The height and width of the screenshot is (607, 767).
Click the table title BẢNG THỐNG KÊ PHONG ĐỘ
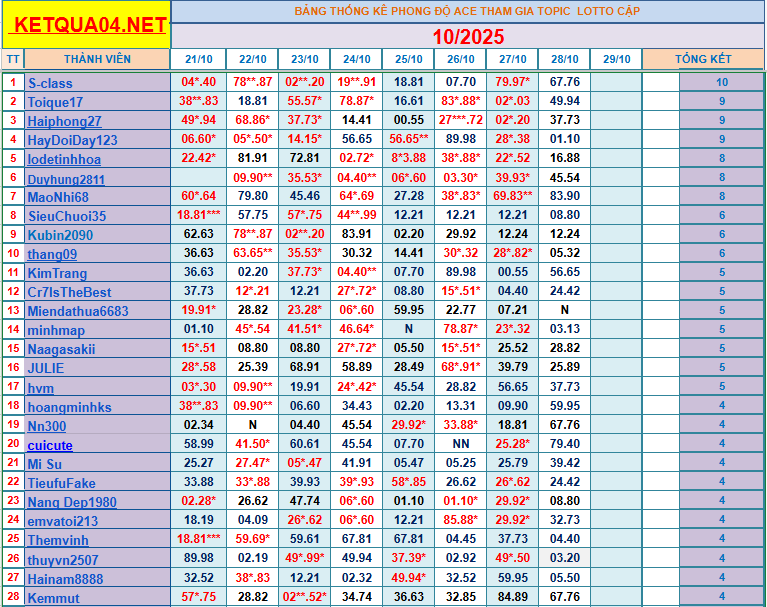(467, 11)
